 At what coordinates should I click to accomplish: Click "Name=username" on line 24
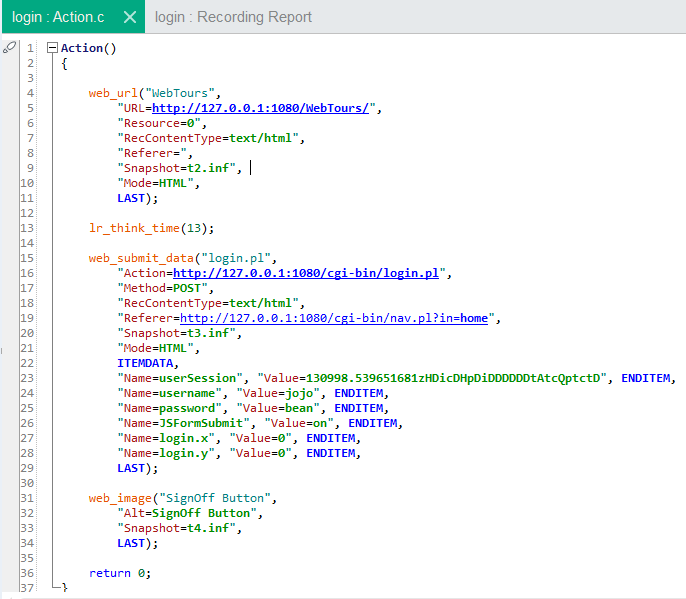click(x=169, y=393)
